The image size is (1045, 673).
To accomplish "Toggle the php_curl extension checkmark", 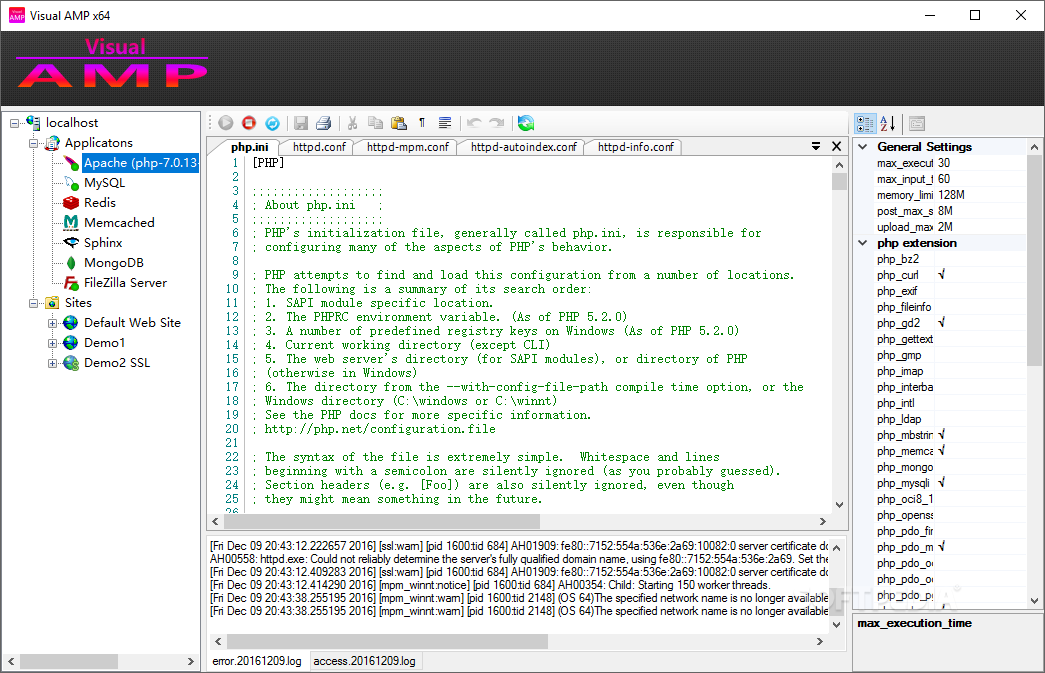I will click(x=941, y=275).
